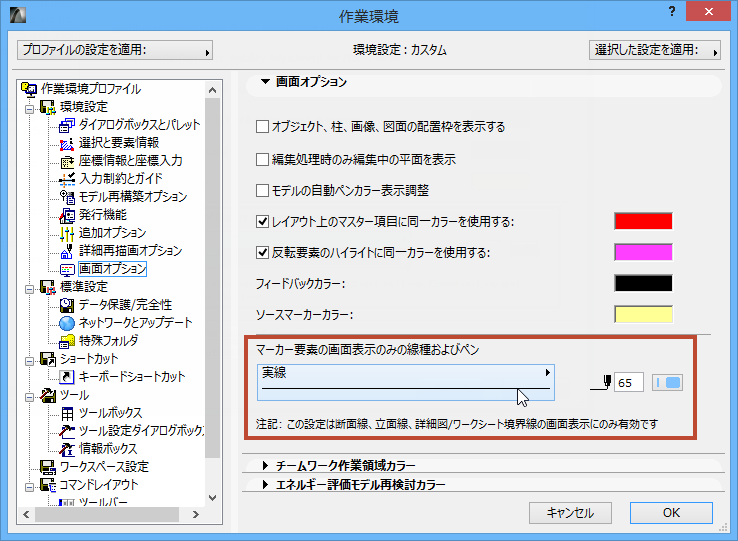Viewport: 738px width, 541px height.
Task: Click the help question mark button
Action: [x=672, y=11]
